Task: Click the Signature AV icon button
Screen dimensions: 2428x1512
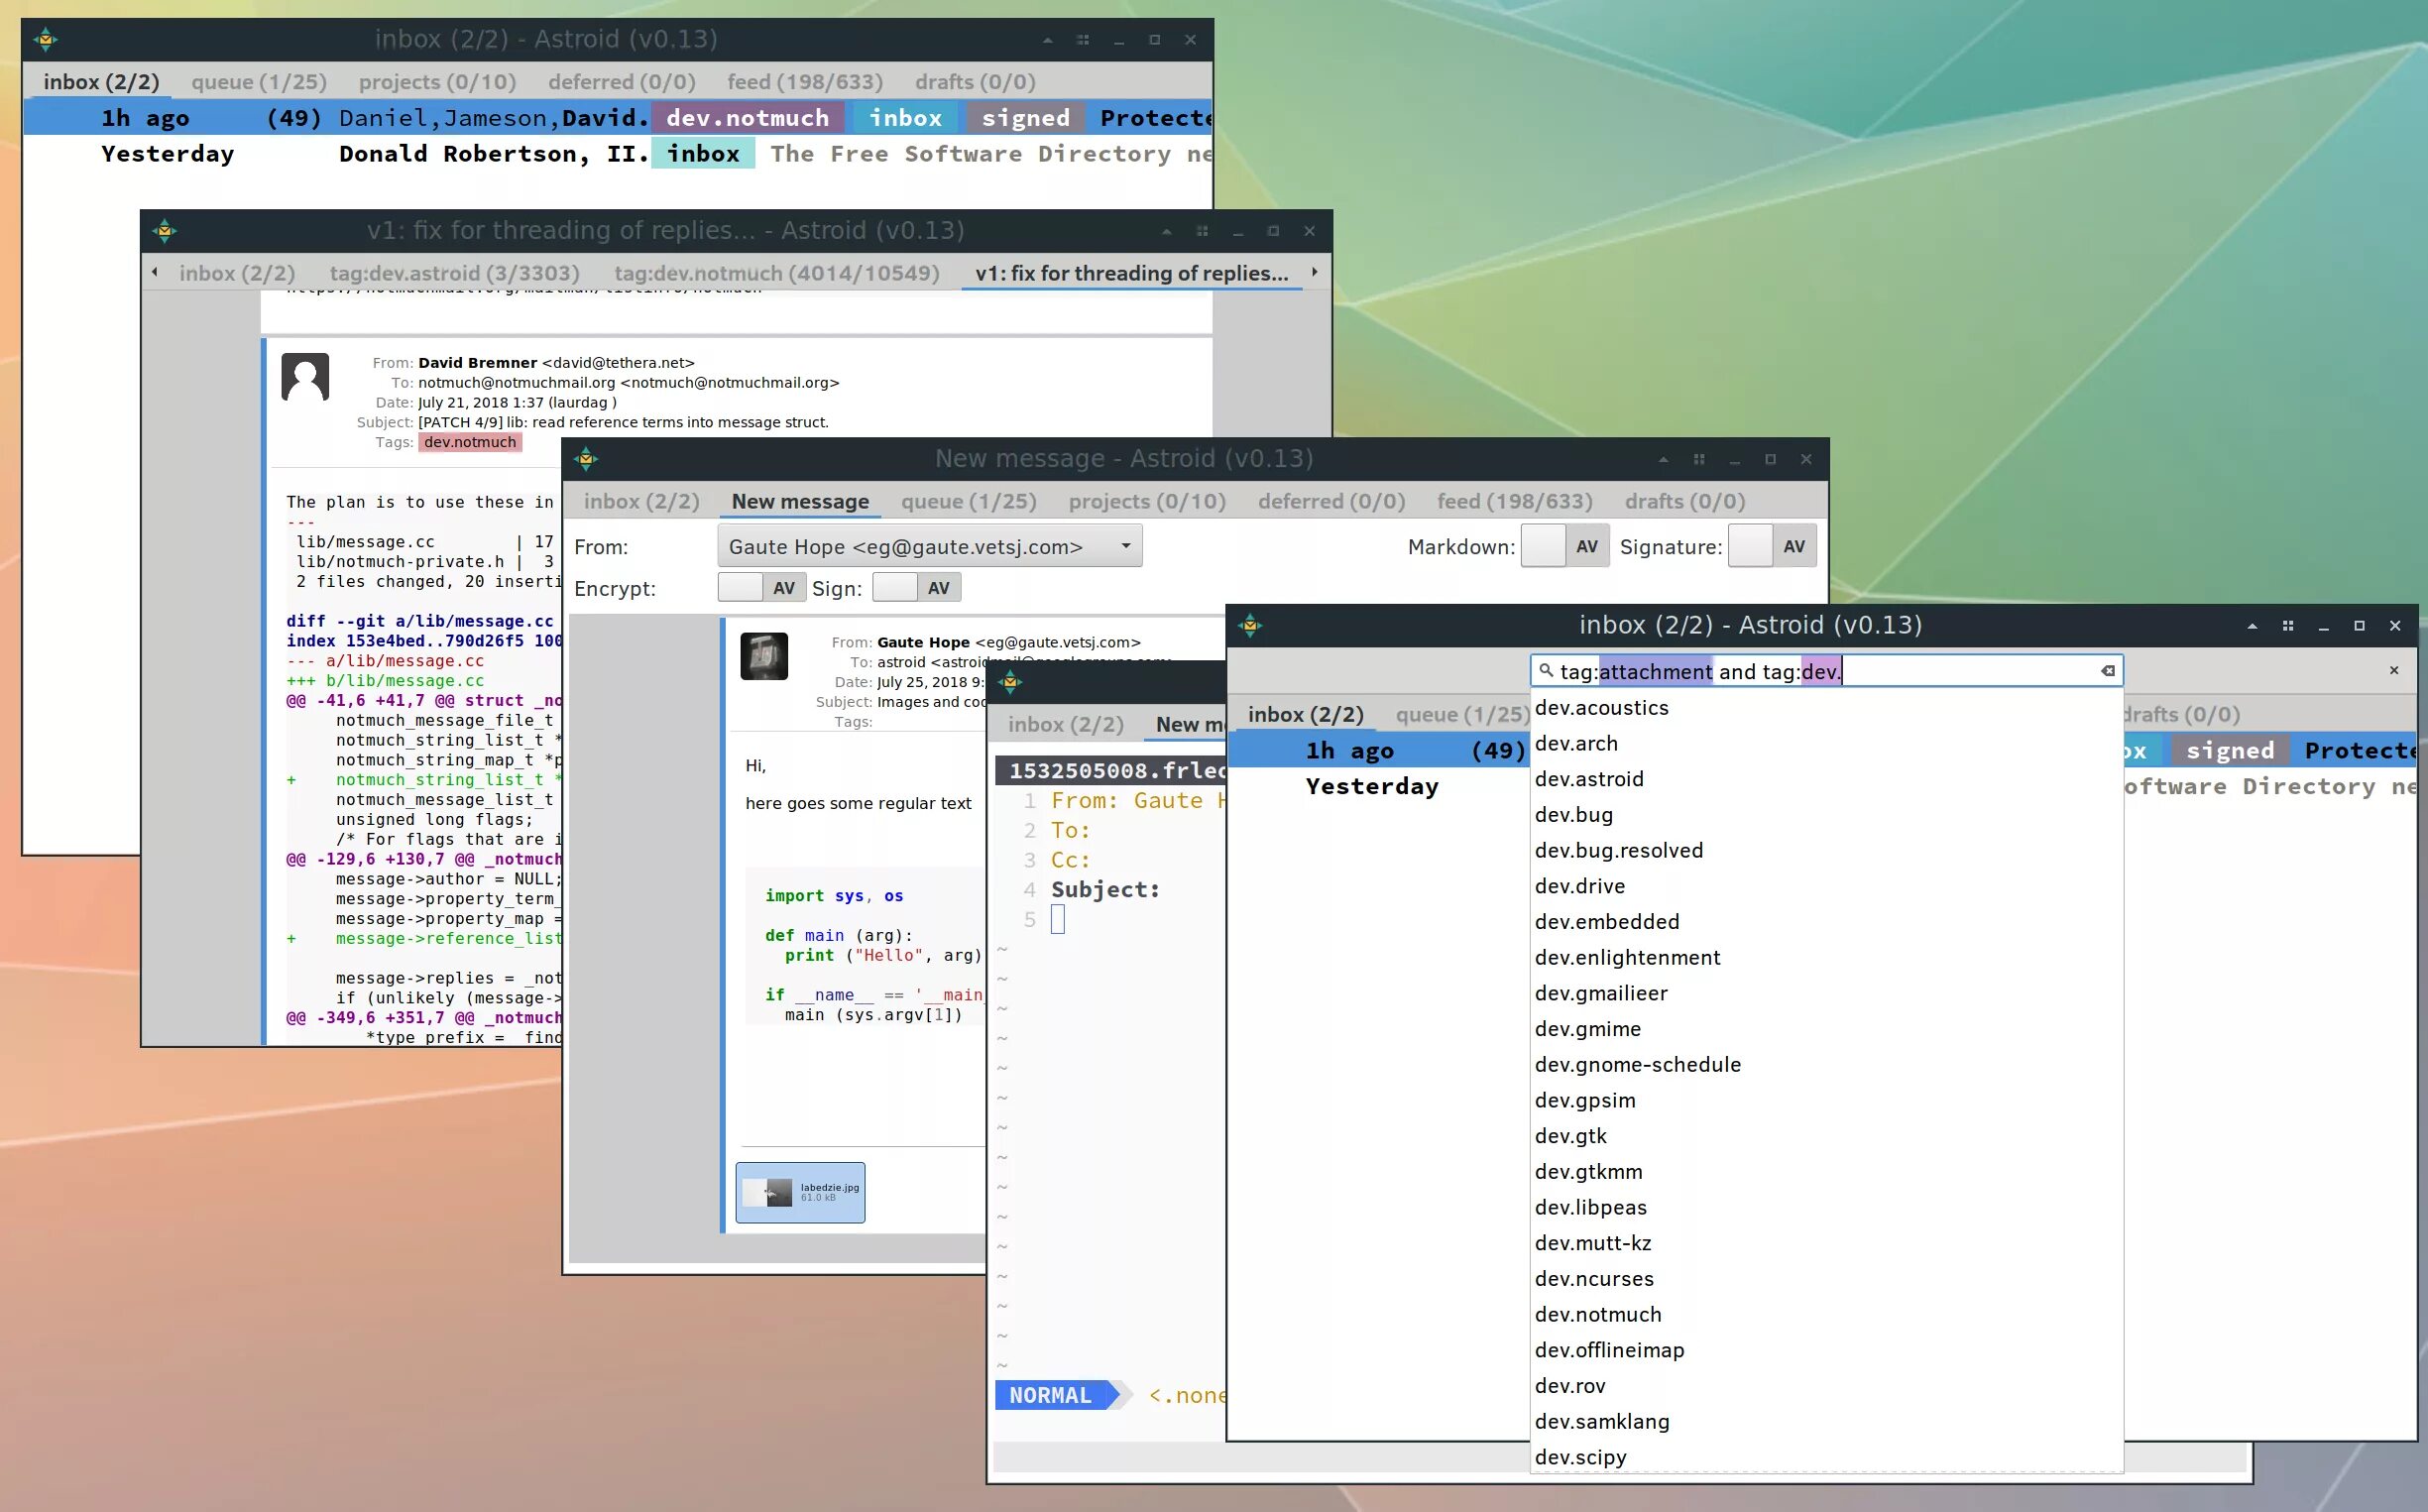Action: [x=1794, y=547]
